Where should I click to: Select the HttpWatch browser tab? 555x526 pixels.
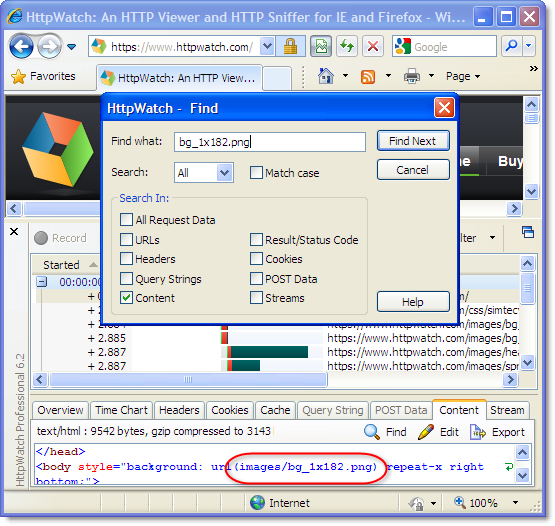pyautogui.click(x=179, y=78)
